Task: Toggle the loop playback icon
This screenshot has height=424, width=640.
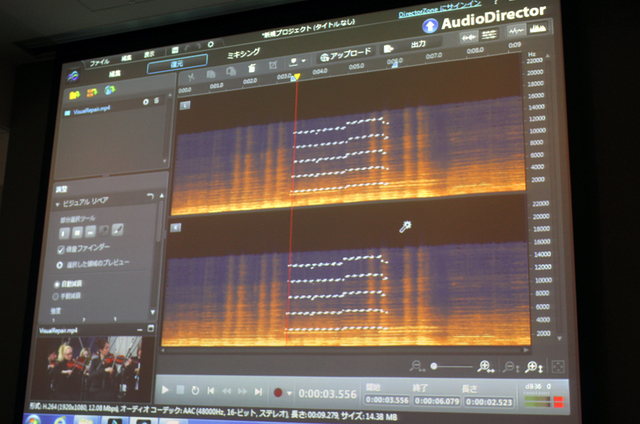Action: 196,390
